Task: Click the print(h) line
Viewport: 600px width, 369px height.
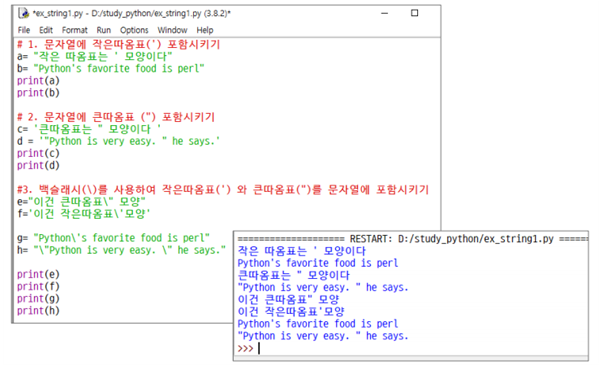Action: [x=38, y=311]
